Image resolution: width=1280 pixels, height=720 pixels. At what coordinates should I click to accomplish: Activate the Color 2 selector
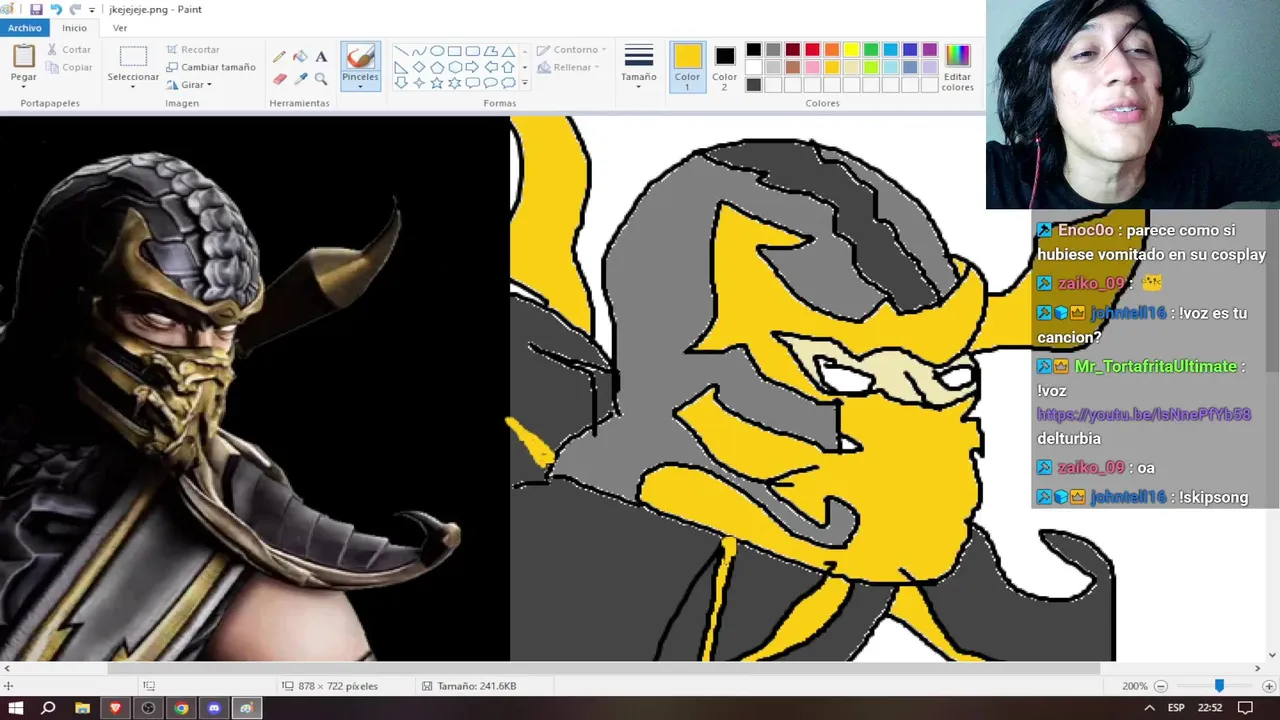point(724,67)
